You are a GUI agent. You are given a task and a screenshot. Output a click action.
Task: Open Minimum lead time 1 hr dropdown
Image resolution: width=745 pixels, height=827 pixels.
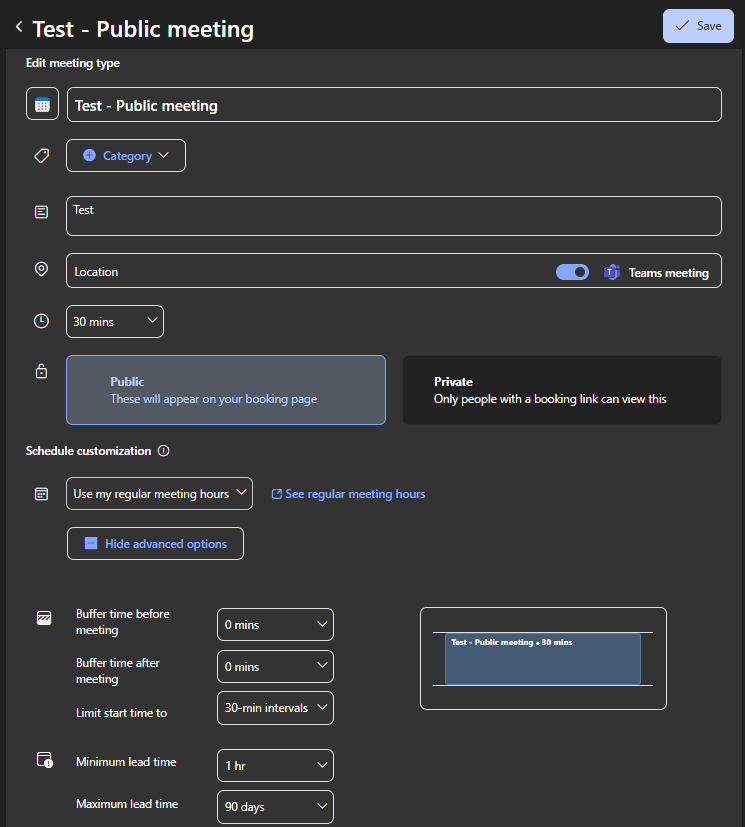click(275, 765)
